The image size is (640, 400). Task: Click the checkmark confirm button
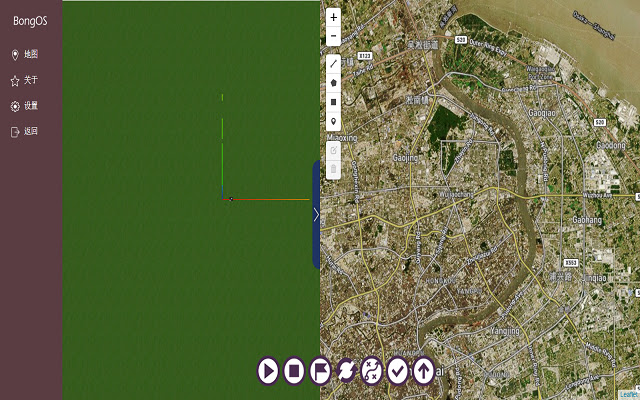pyautogui.click(x=398, y=371)
